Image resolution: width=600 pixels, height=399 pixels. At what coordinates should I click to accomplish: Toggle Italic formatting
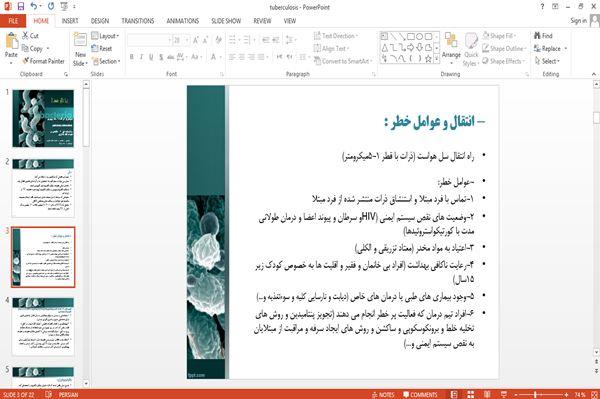point(141,57)
